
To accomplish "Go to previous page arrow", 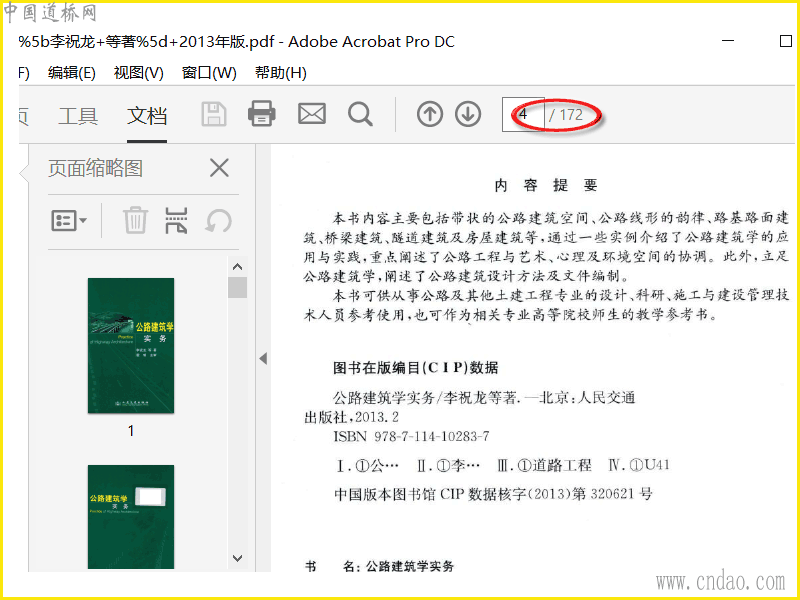I will 430,114.
